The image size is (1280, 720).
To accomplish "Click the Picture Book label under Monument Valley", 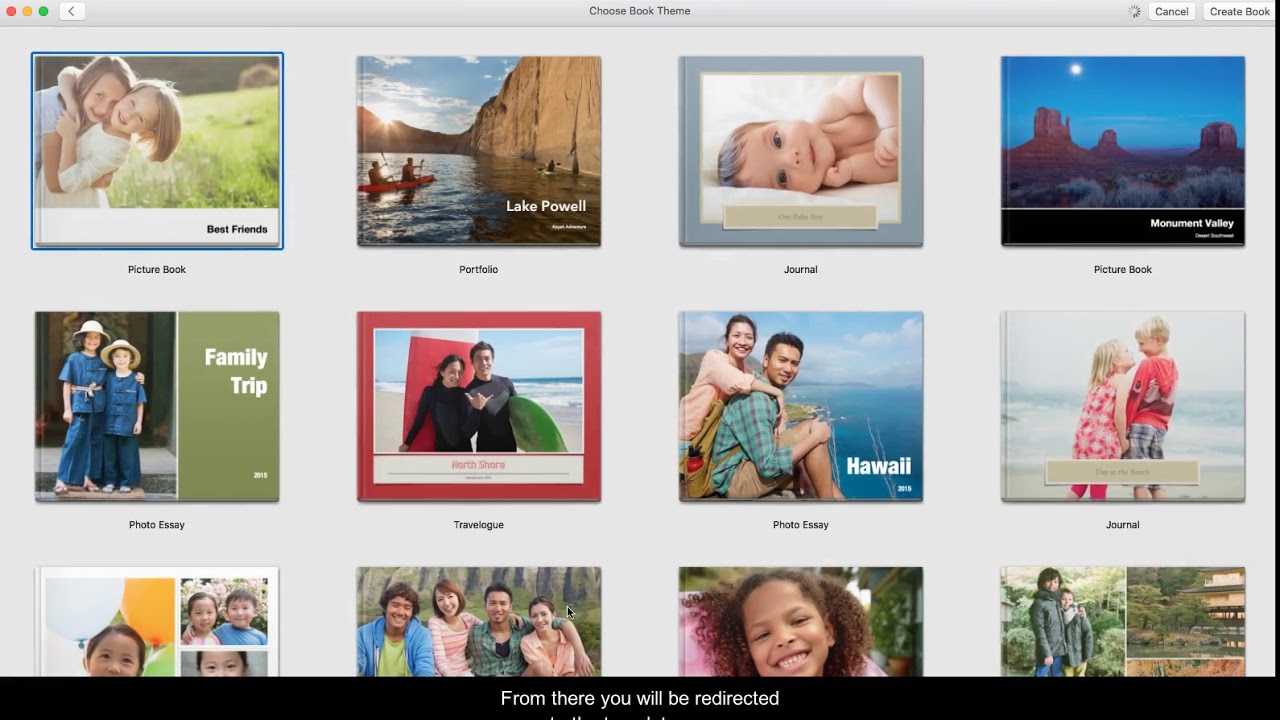I will tap(1123, 270).
